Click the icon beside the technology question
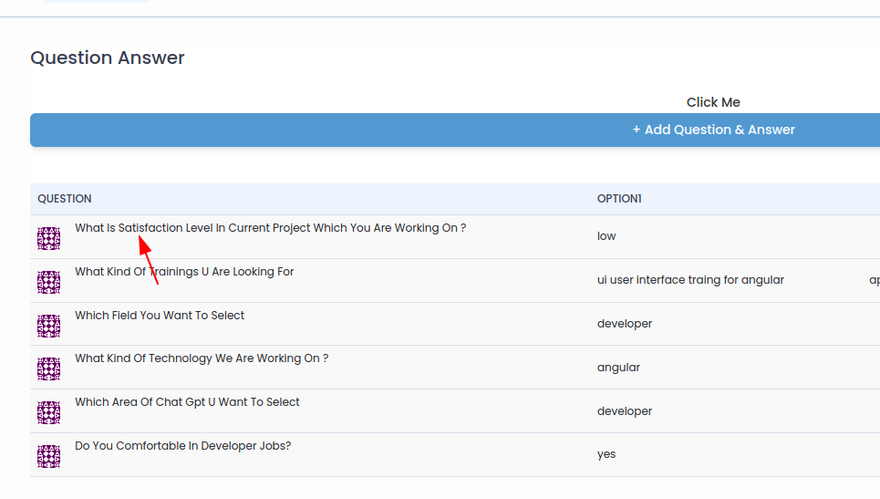 pyautogui.click(x=48, y=369)
